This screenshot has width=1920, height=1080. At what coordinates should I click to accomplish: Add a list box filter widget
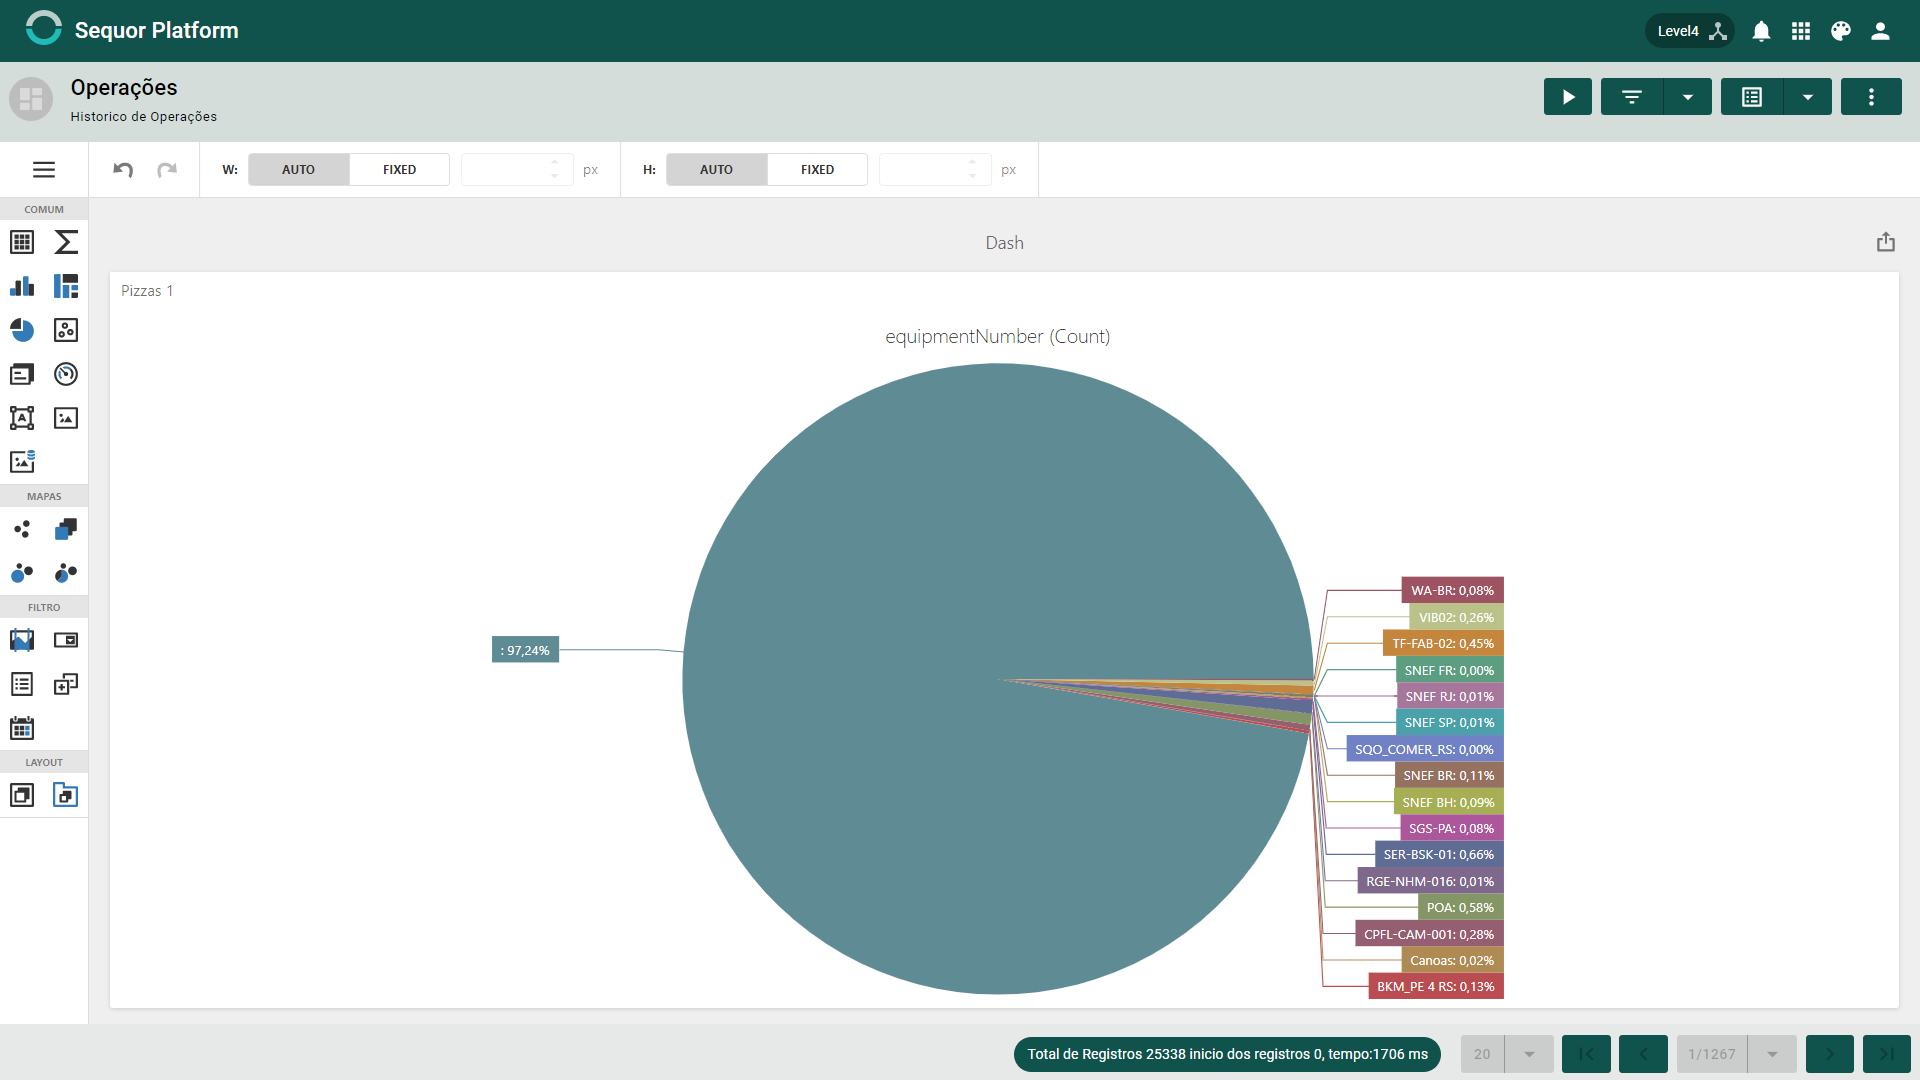(22, 684)
